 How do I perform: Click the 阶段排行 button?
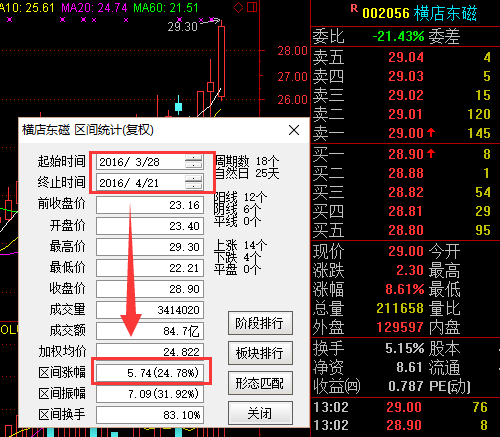[x=260, y=323]
